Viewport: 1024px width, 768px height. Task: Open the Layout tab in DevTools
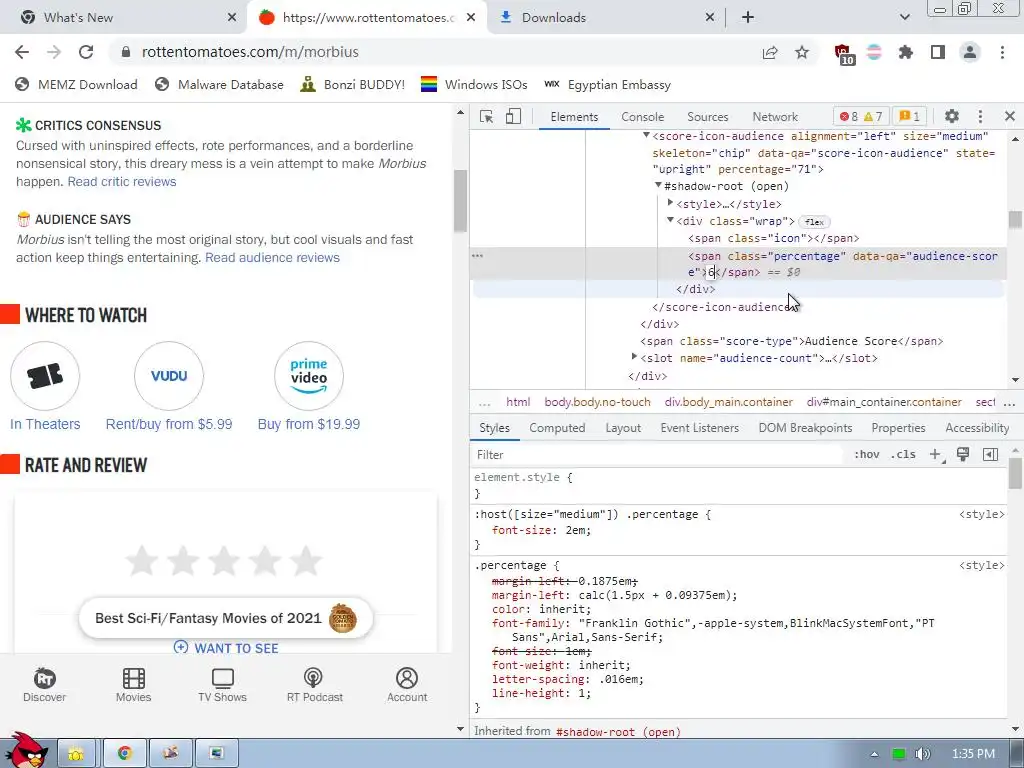[x=622, y=428]
